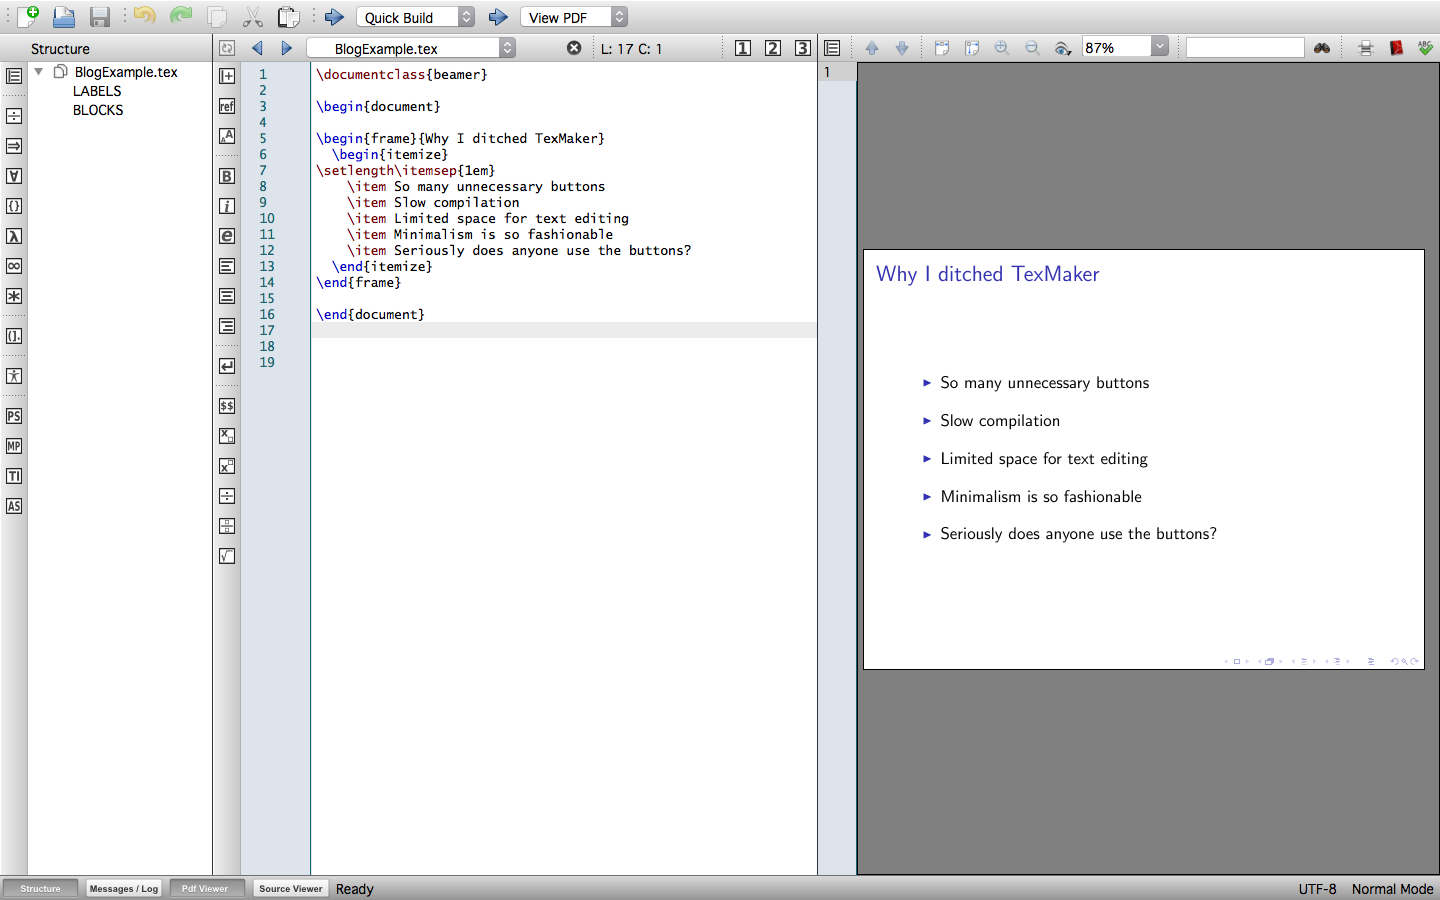
Task: Show the PSTricks PS commands panel
Action: [x=14, y=416]
